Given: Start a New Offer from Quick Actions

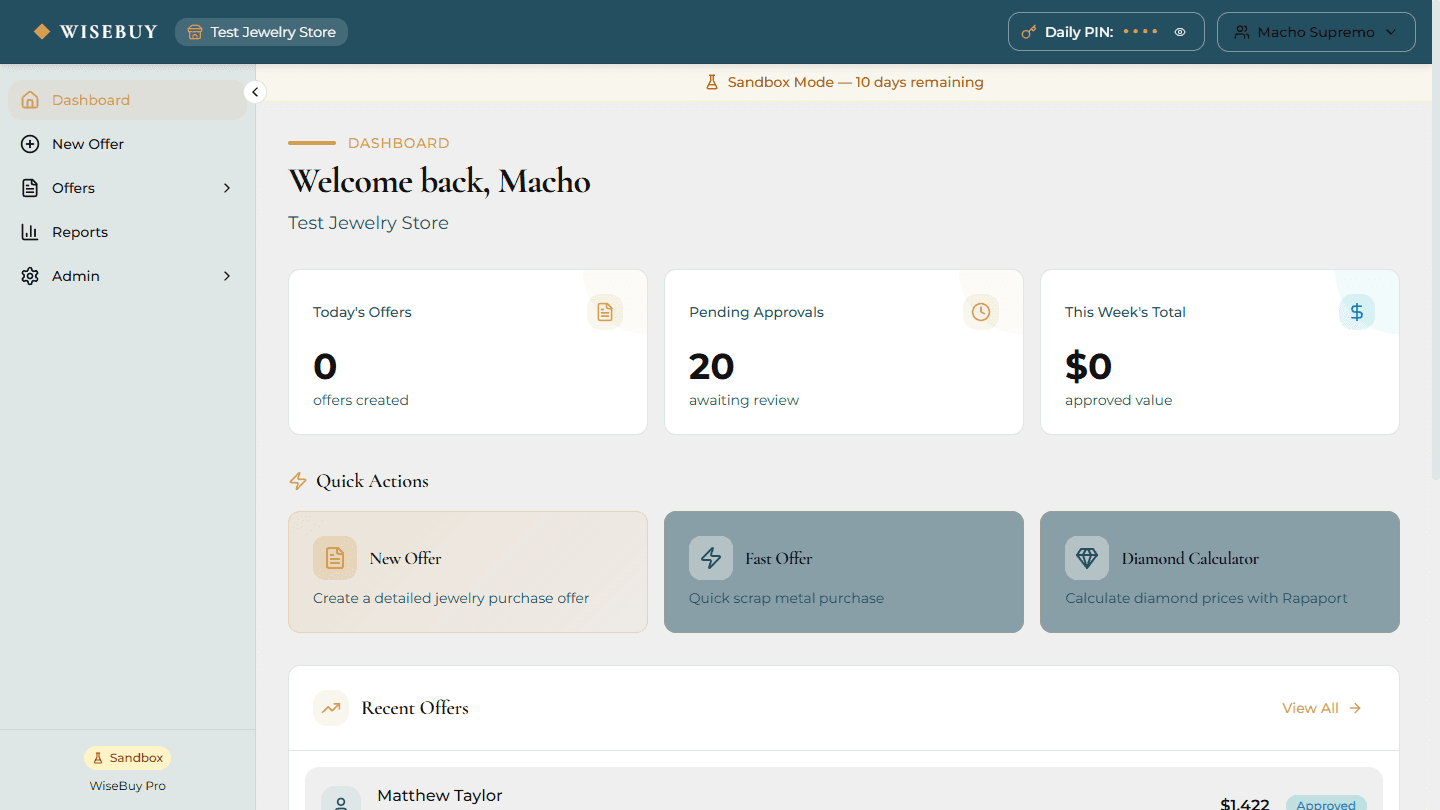Looking at the screenshot, I should click(467, 571).
